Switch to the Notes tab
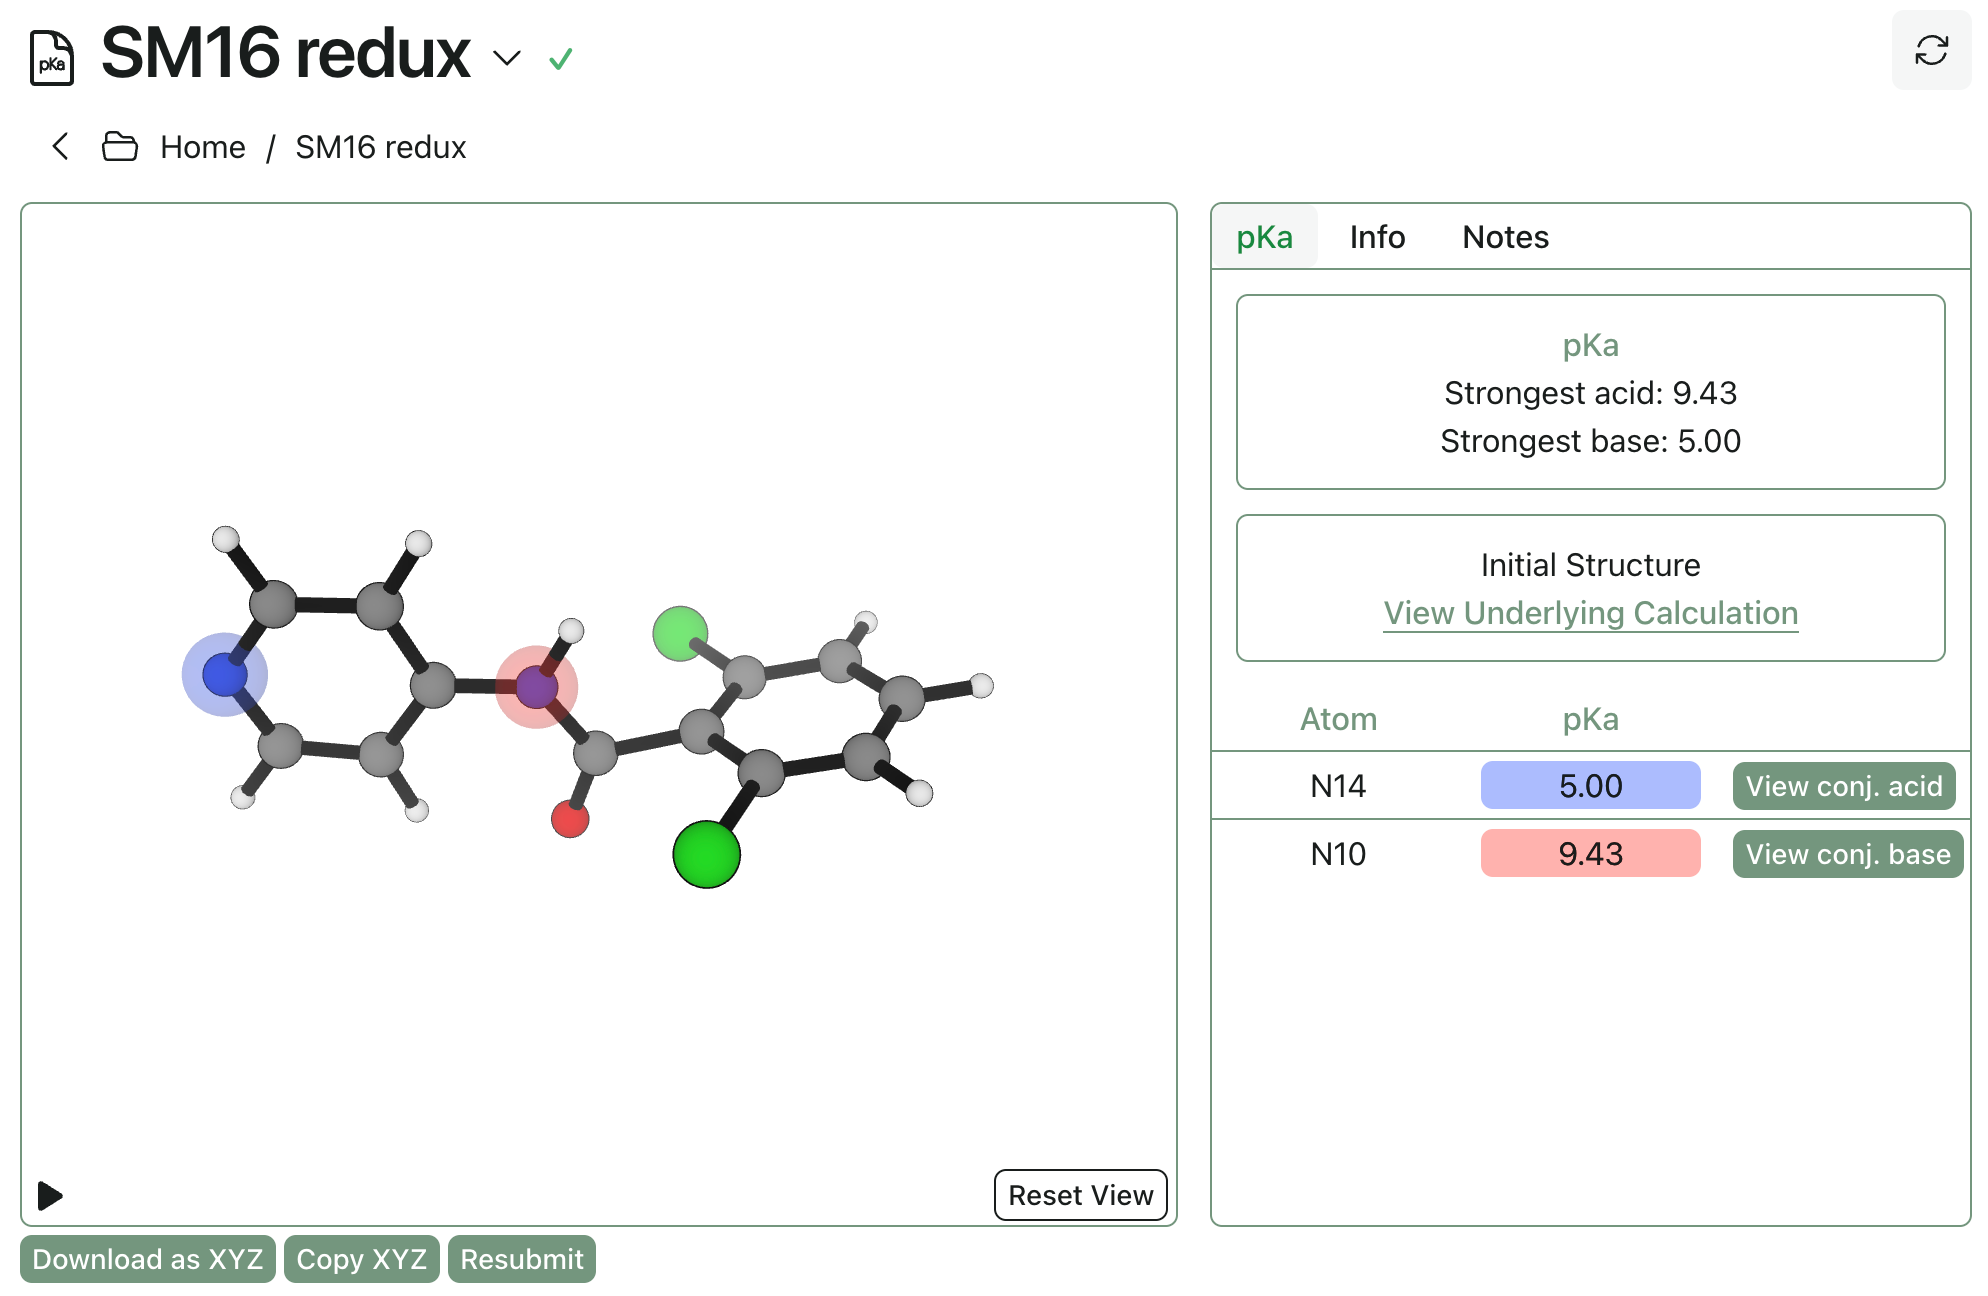1988x1296 pixels. click(1505, 237)
